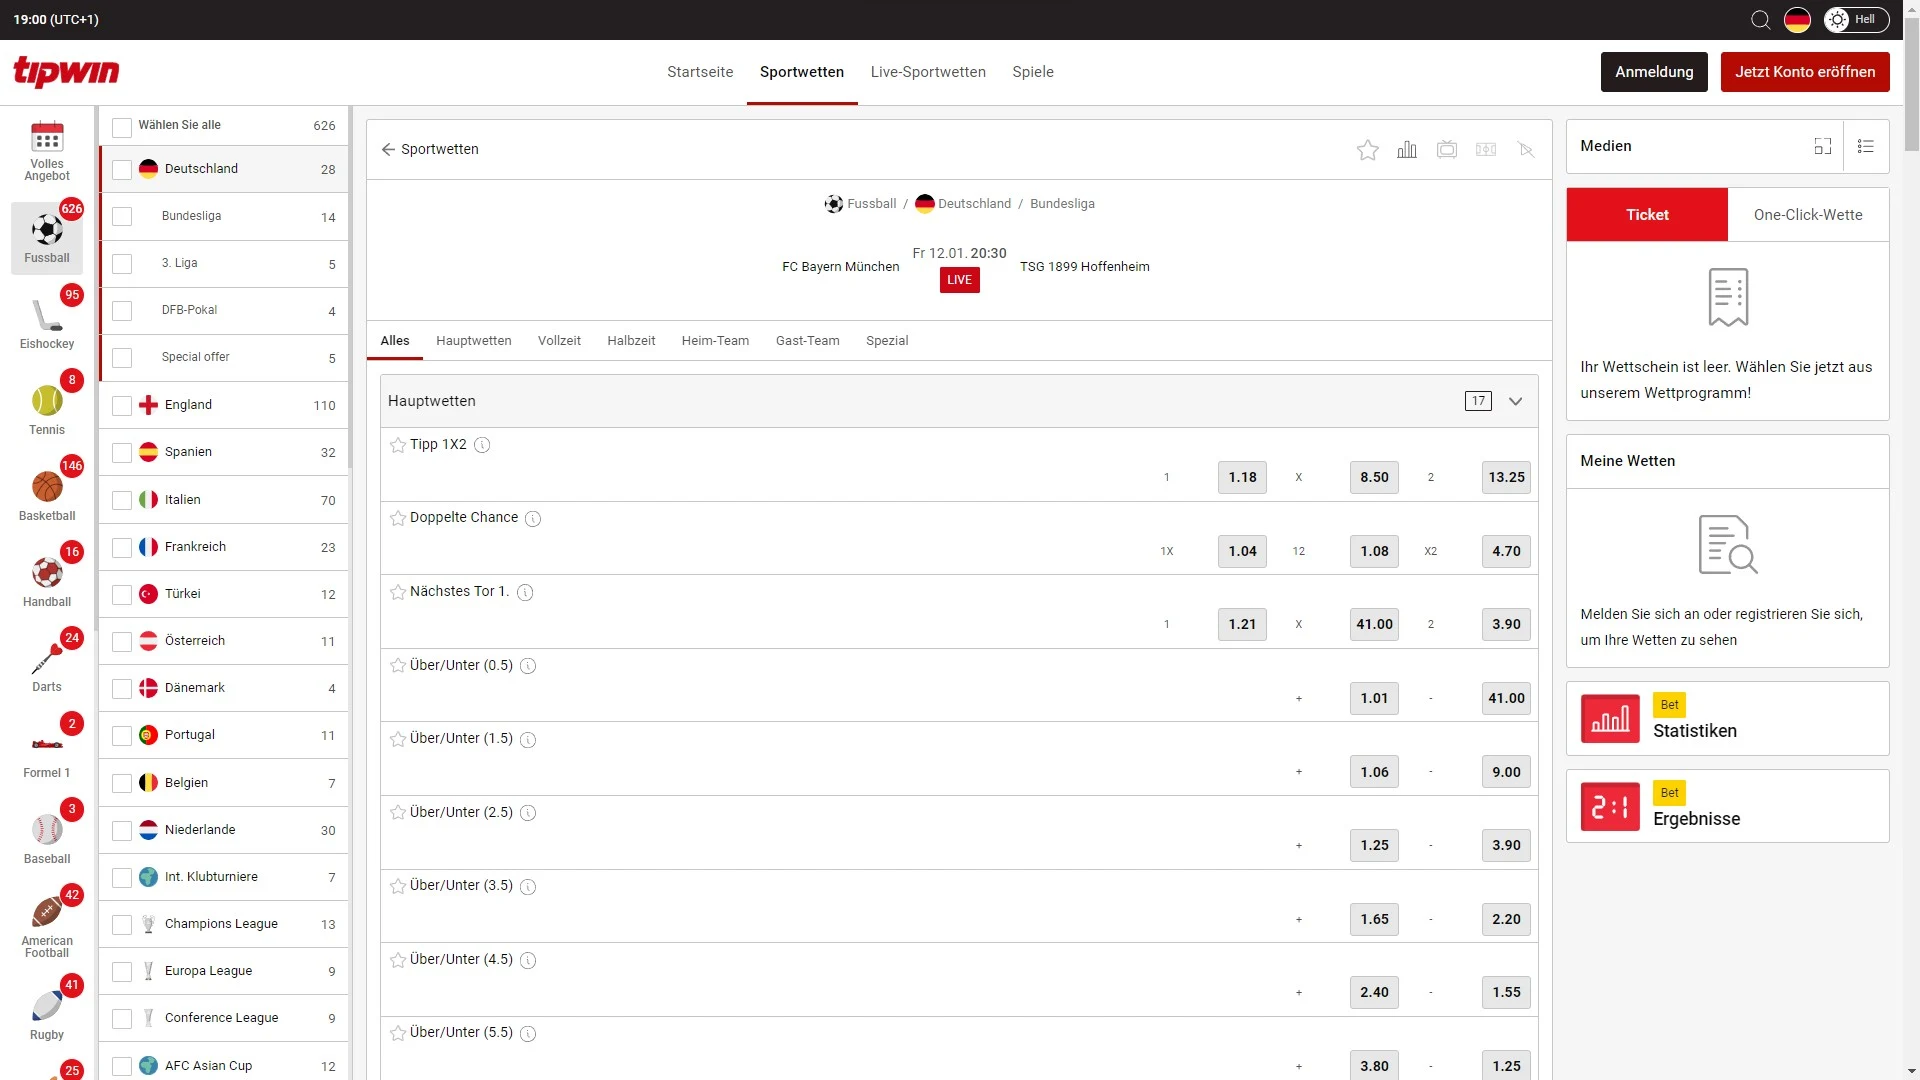This screenshot has width=1920, height=1080.
Task: Click the tipwin logo
Action: point(66,72)
